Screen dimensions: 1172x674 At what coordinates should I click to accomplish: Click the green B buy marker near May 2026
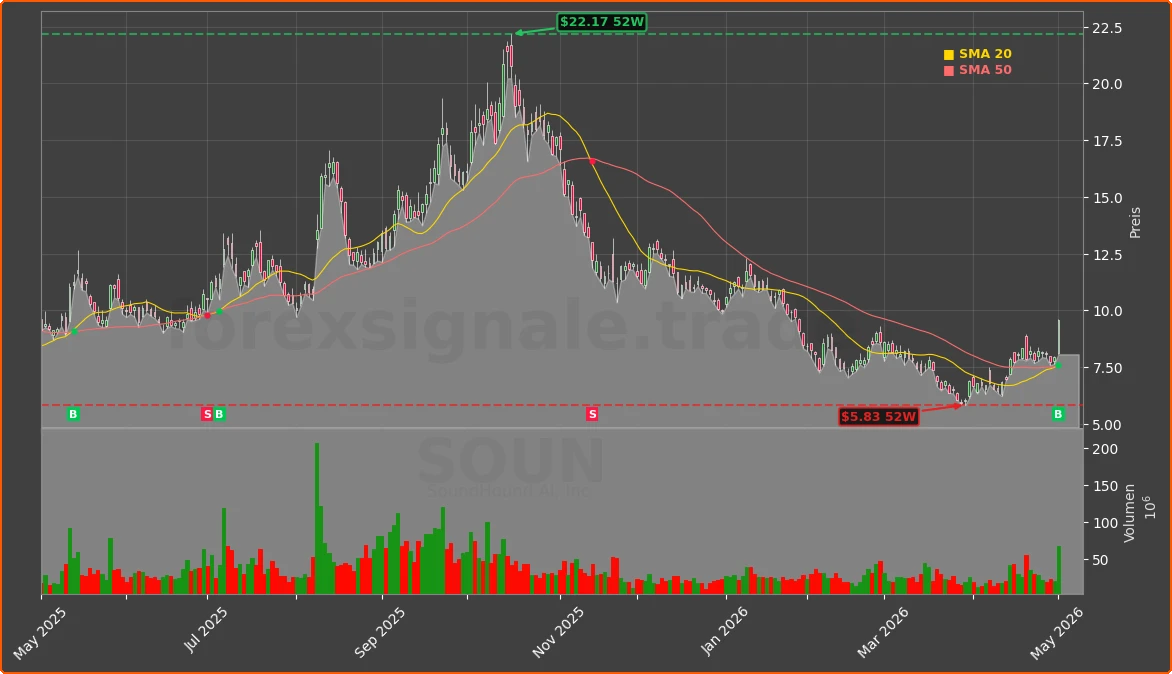click(1058, 414)
